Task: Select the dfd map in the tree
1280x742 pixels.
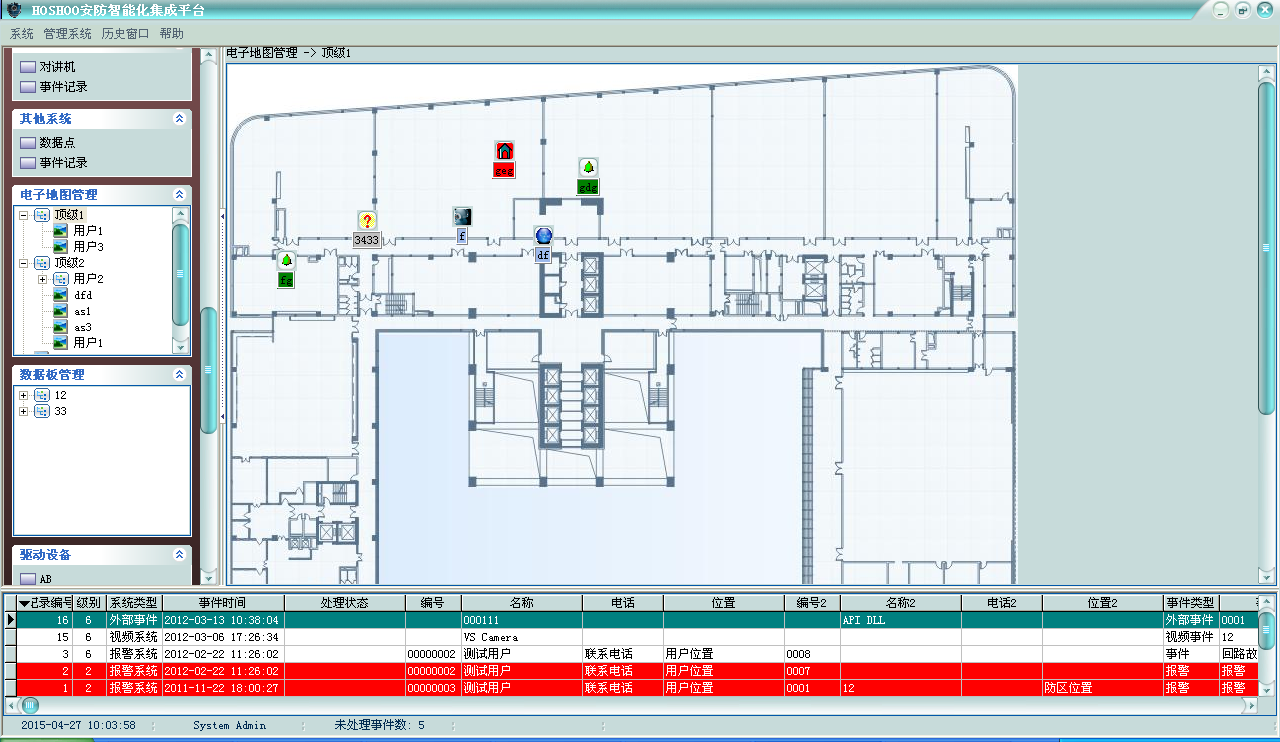Action: click(x=83, y=295)
